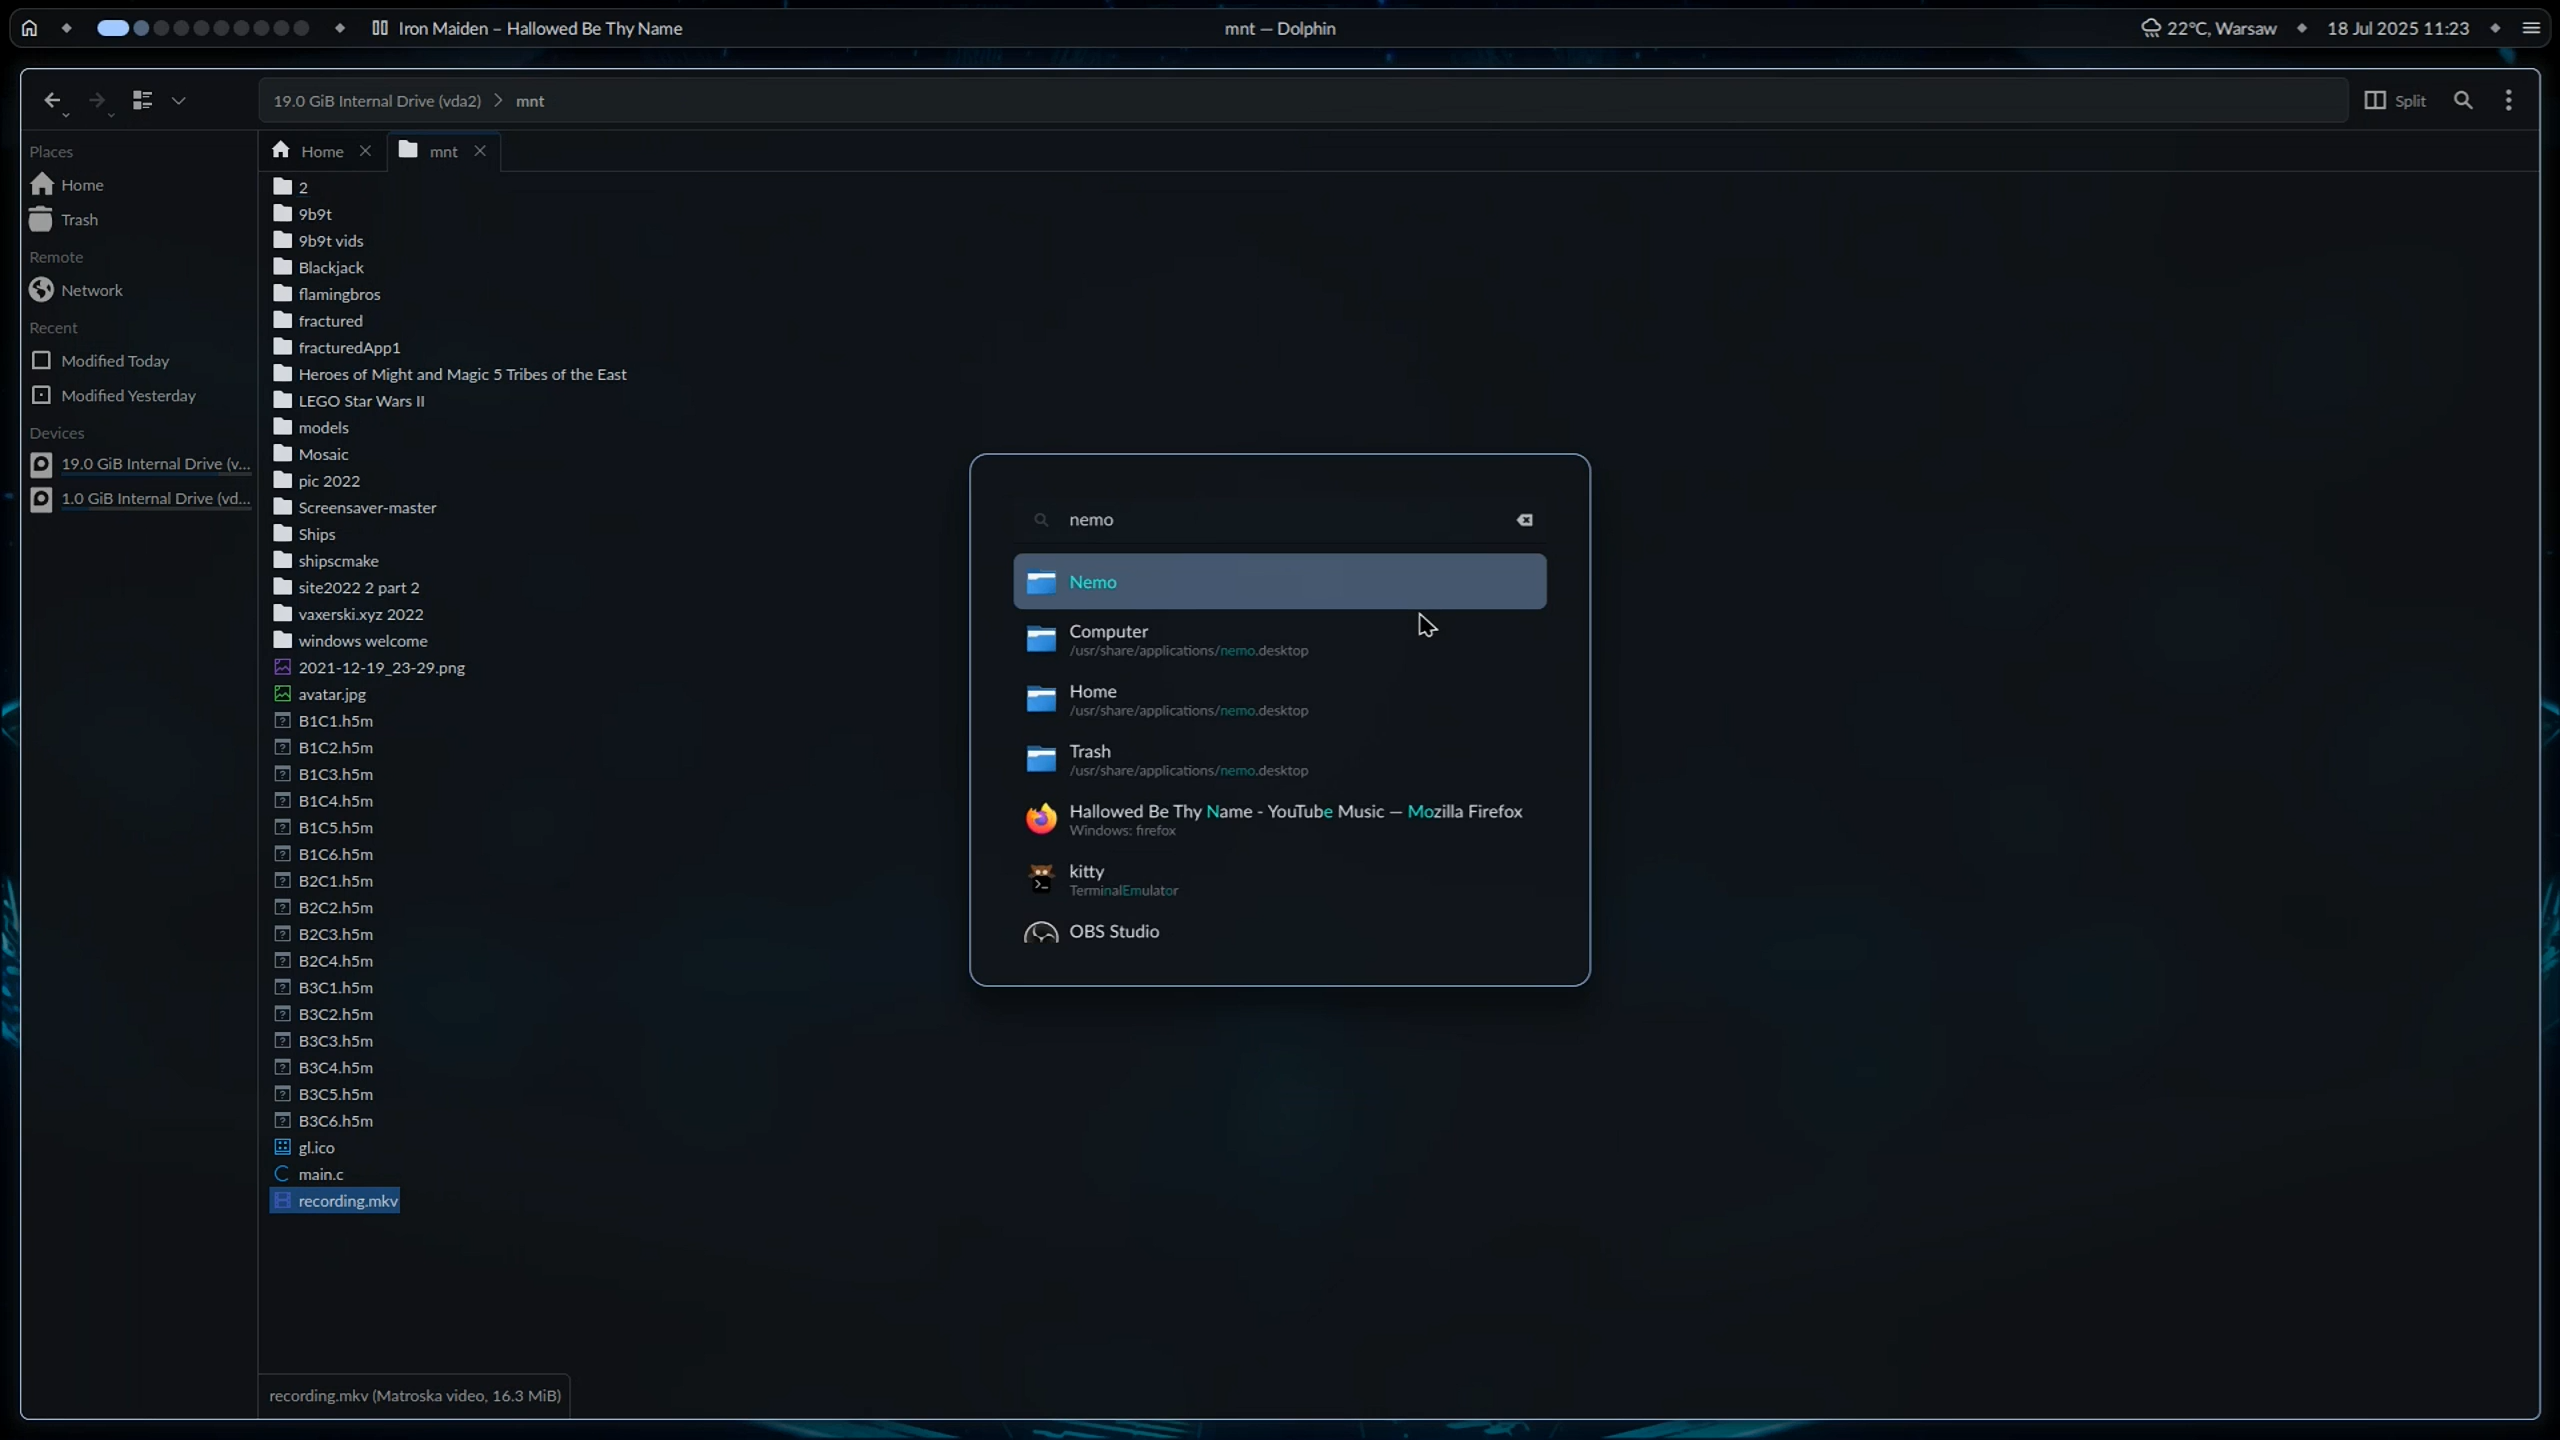
Task: Clear the launcher search text
Action: point(1524,520)
